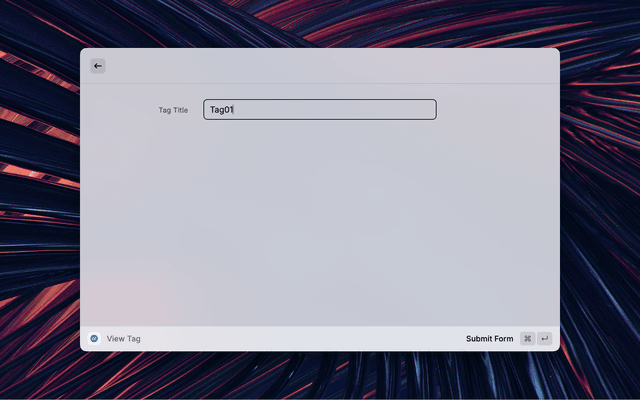Place cursor after Tag01 text
The height and width of the screenshot is (400, 640).
(x=234, y=110)
